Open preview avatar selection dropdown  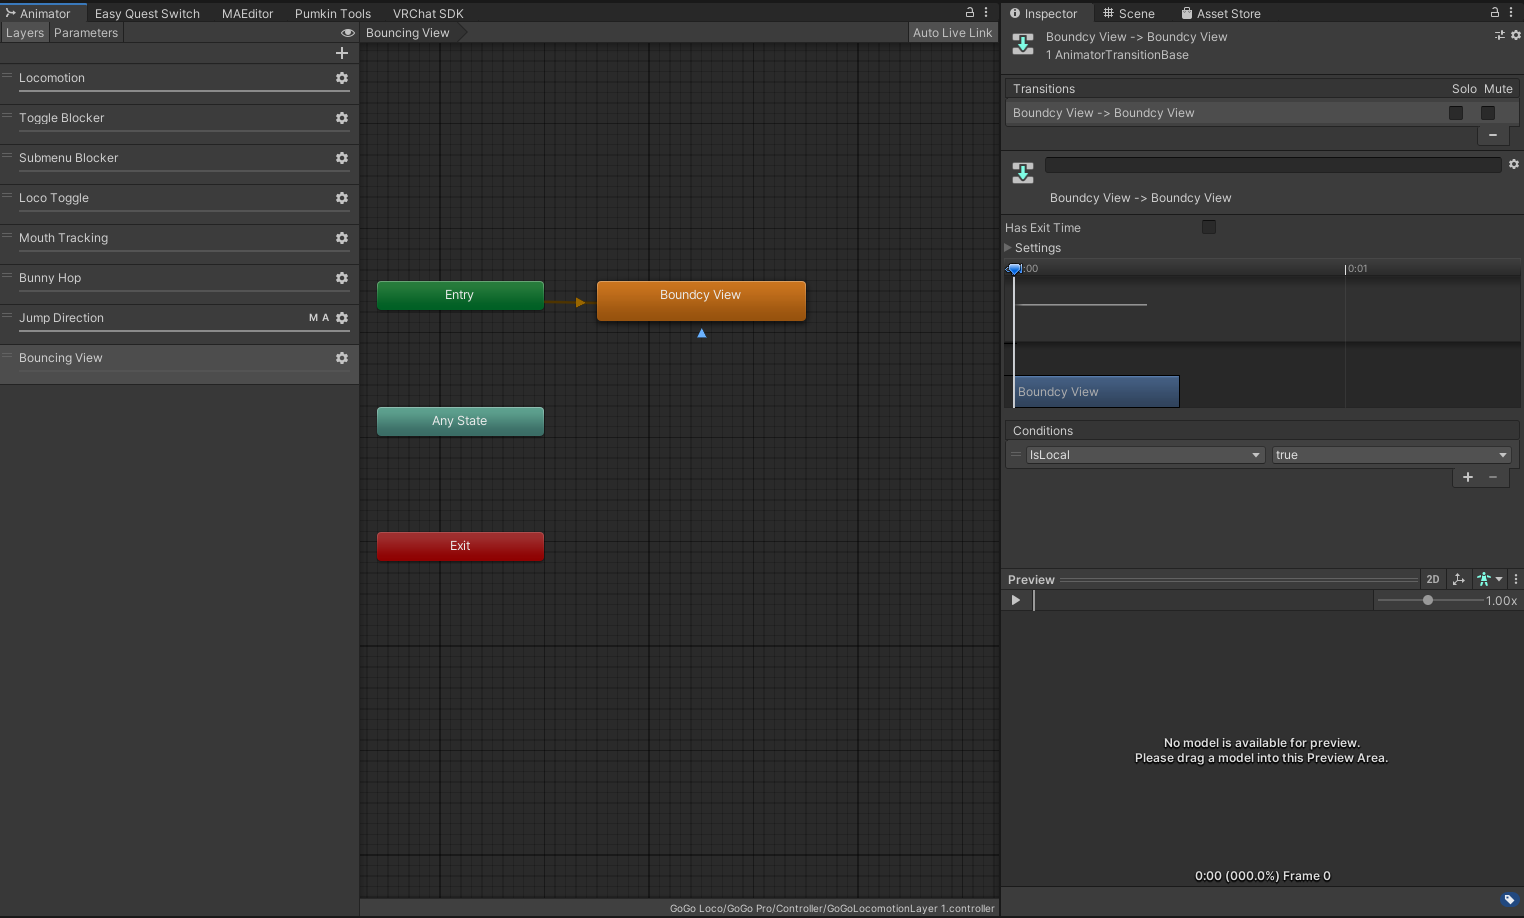[x=1490, y=579]
